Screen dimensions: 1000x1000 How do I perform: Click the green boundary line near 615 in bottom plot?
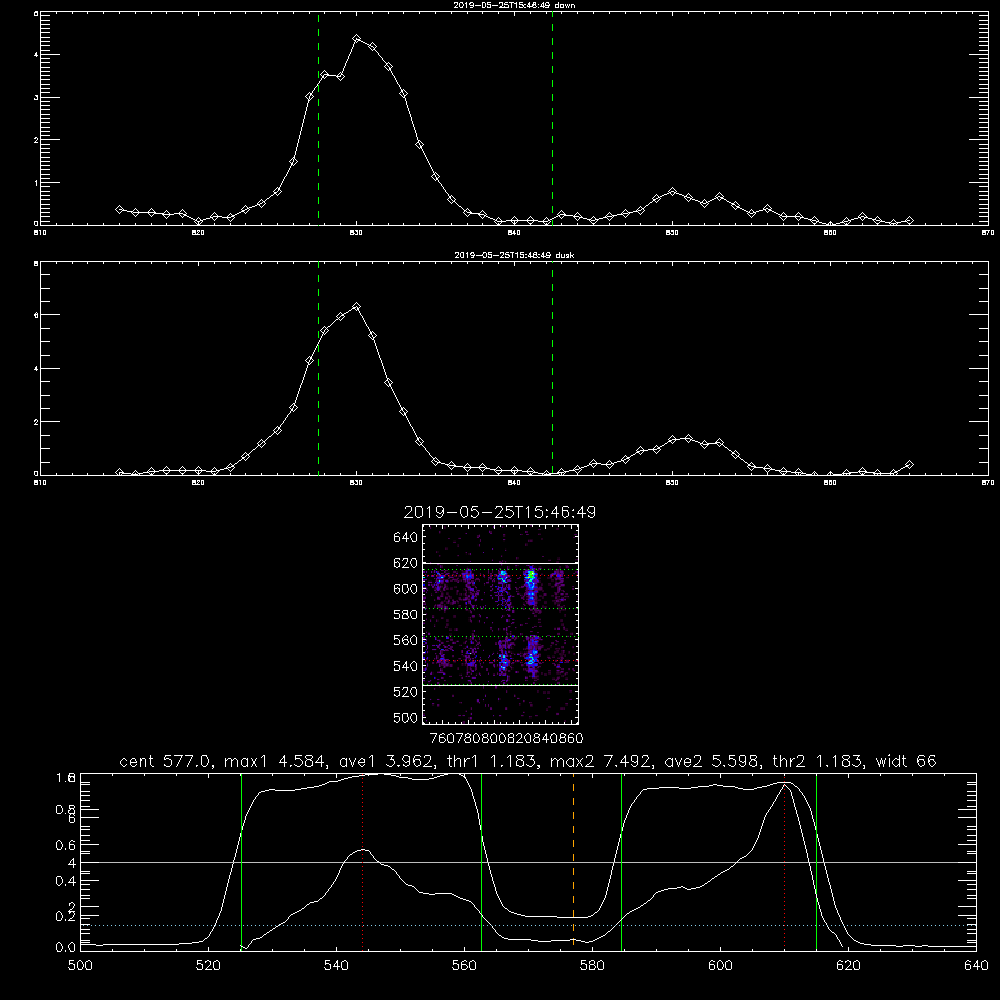click(x=816, y=860)
